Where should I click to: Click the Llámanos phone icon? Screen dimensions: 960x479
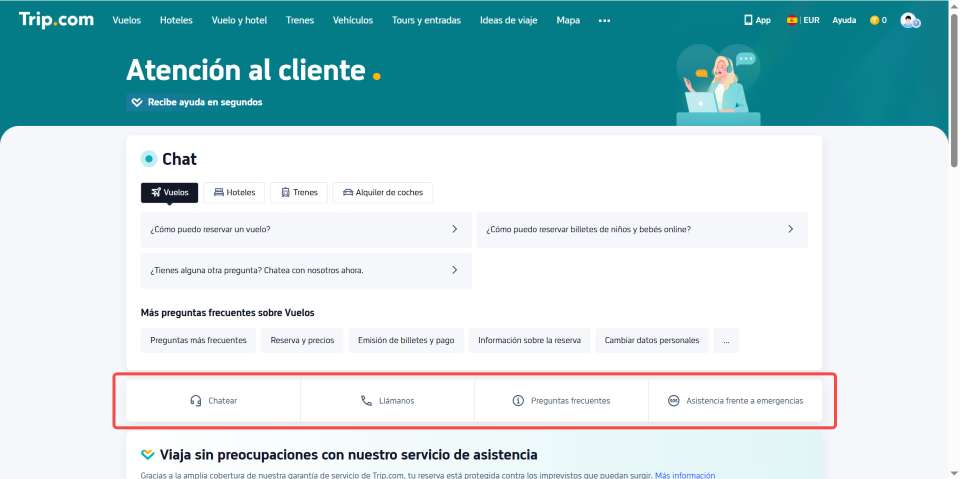pos(366,401)
